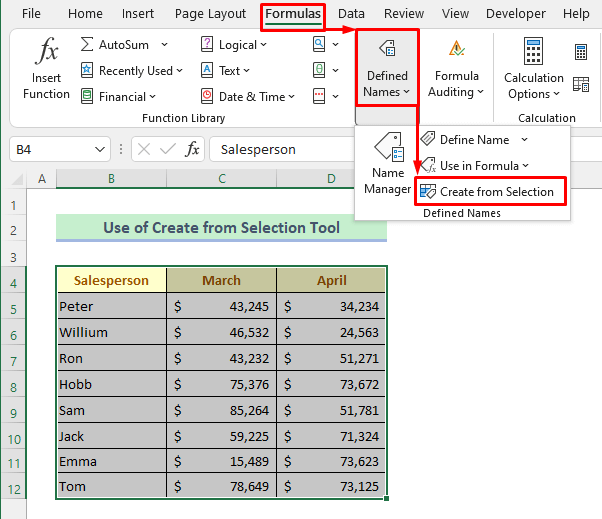Open the Date & Time functions menu
The height and width of the screenshot is (519, 602).
pos(250,97)
